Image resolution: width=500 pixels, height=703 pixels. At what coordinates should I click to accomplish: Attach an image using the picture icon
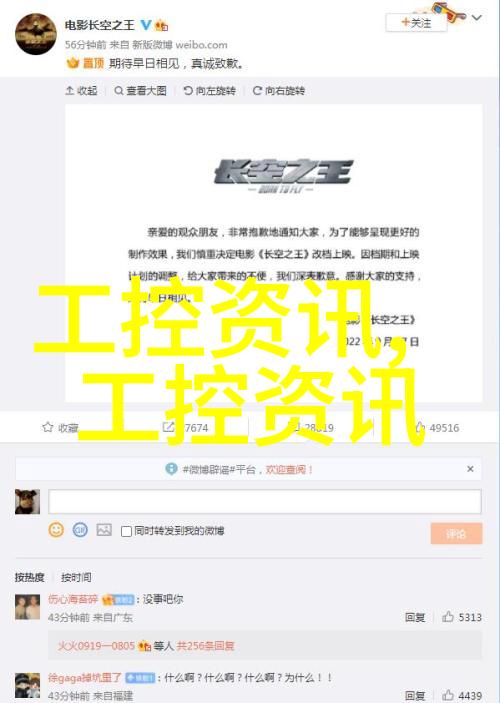pos(104,530)
